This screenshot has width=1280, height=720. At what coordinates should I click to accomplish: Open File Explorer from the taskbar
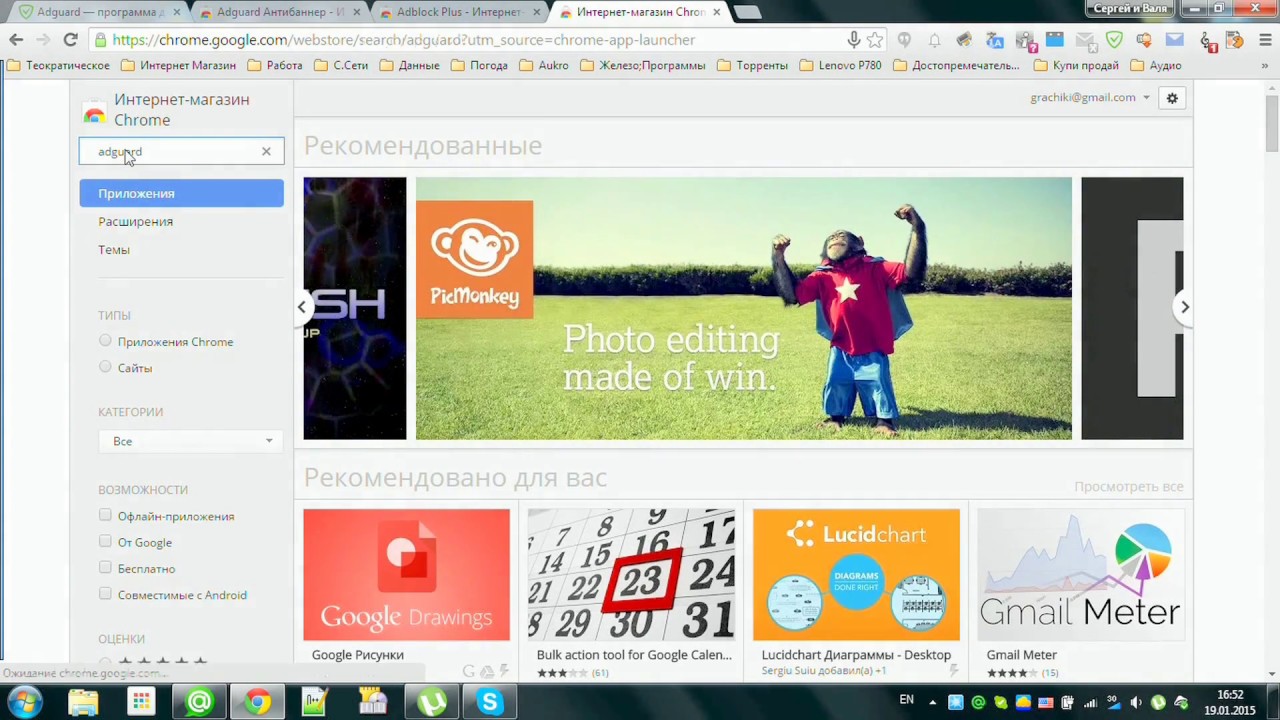point(83,702)
